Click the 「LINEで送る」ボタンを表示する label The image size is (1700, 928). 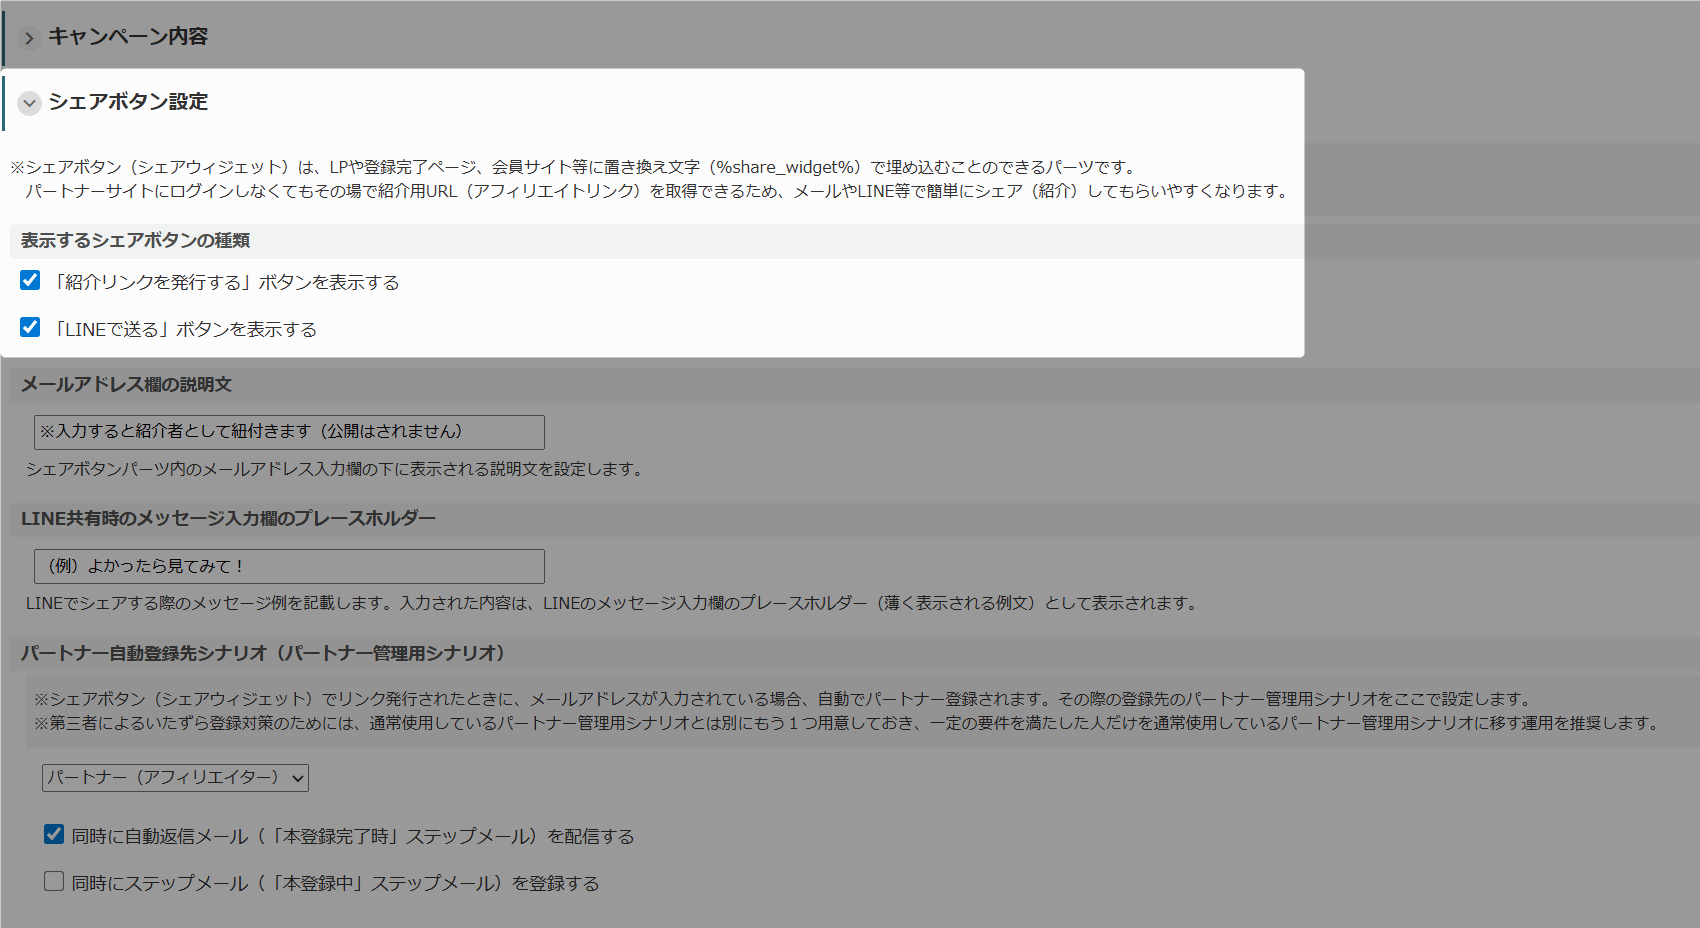tap(184, 330)
